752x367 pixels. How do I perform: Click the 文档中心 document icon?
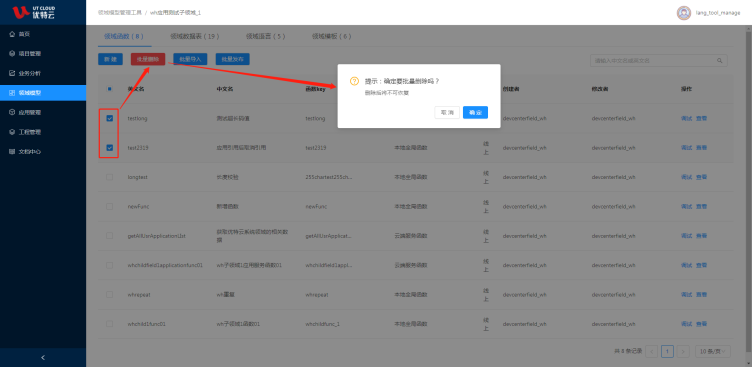click(12, 152)
